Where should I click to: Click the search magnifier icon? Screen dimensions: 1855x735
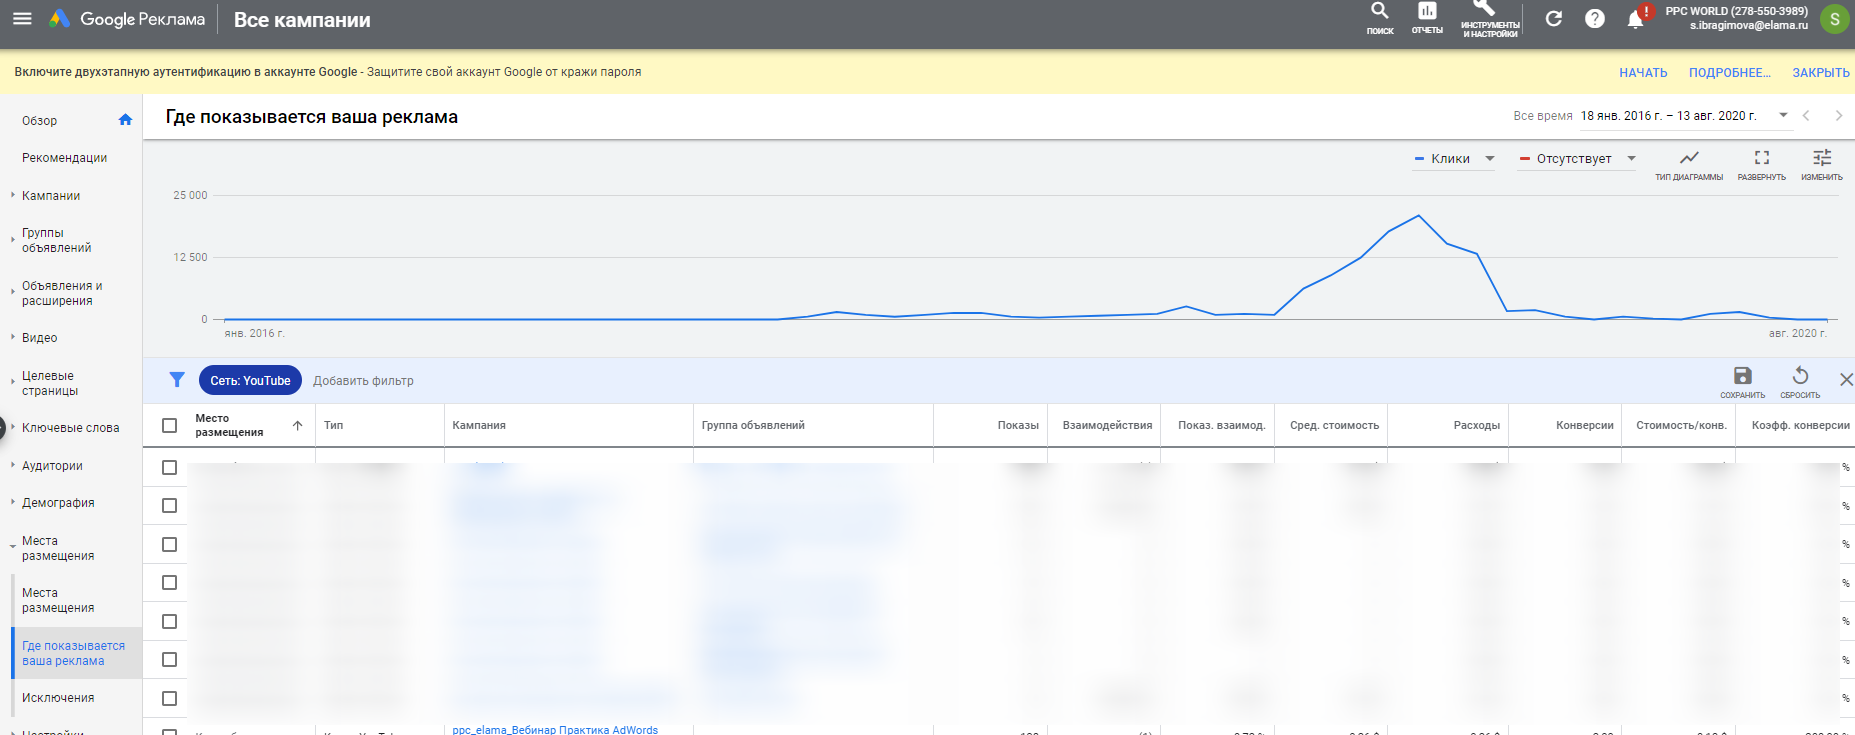click(x=1379, y=12)
